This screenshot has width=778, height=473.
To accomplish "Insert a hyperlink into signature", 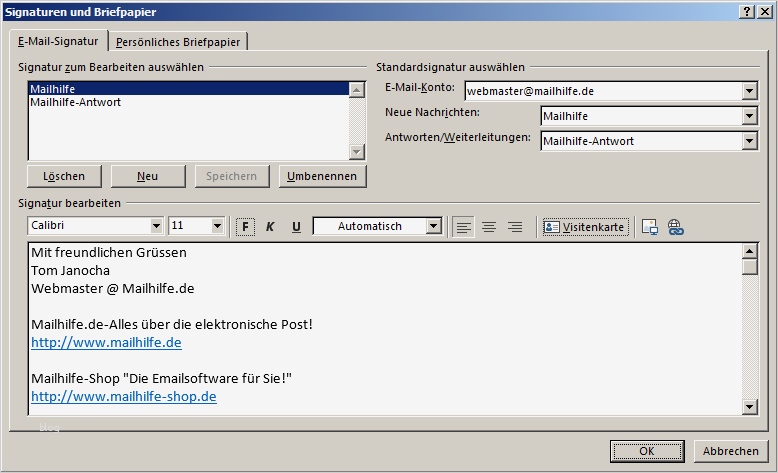I will [675, 227].
